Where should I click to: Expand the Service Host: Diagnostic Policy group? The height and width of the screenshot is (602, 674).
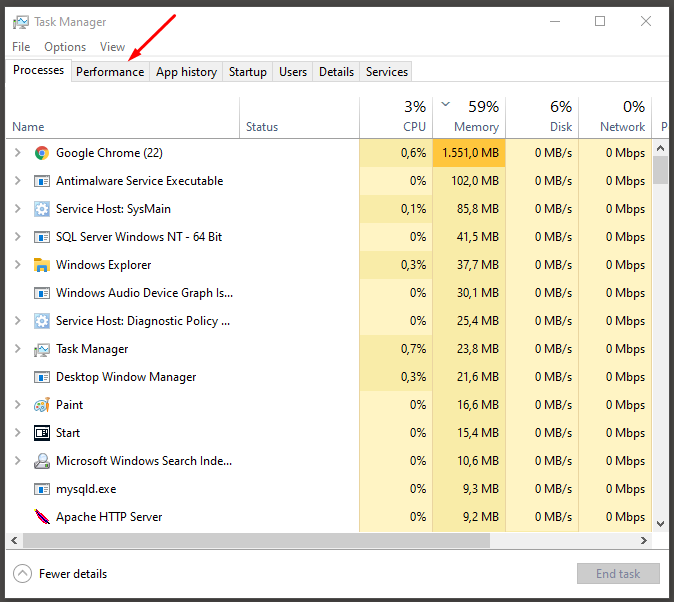point(18,320)
